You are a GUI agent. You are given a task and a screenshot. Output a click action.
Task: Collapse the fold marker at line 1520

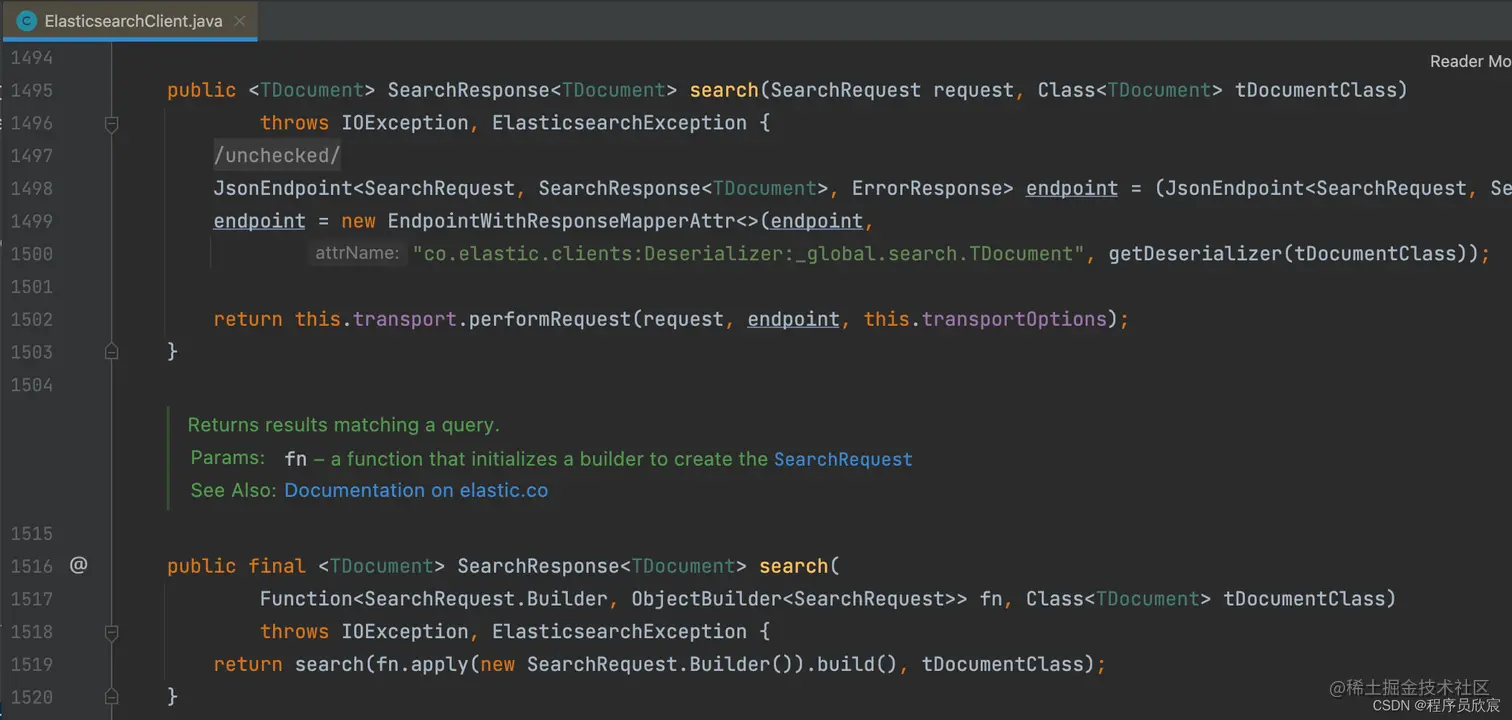tap(111, 697)
